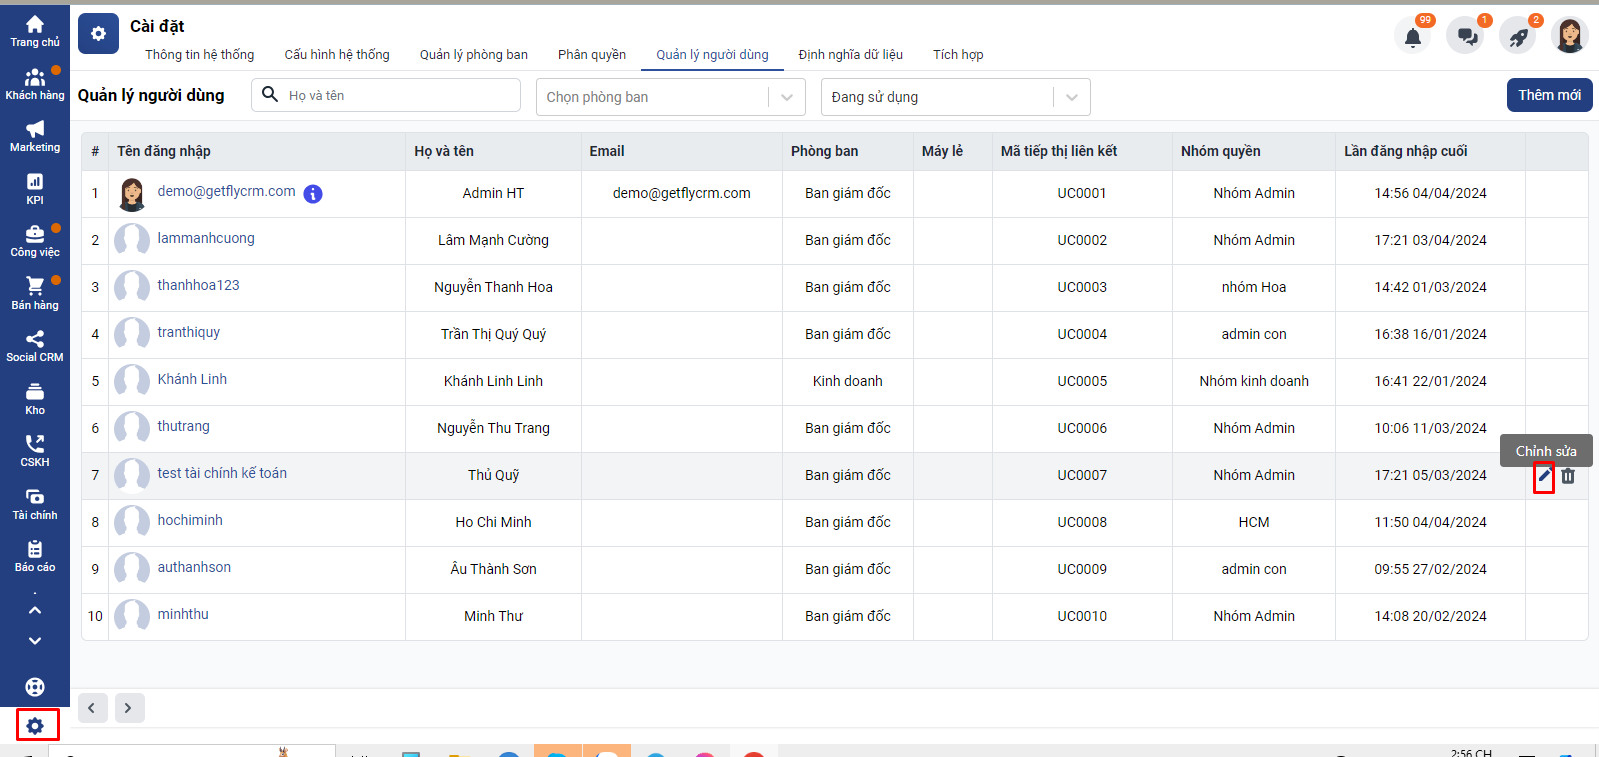
Task: Open the chat messages icon
Action: [1466, 37]
